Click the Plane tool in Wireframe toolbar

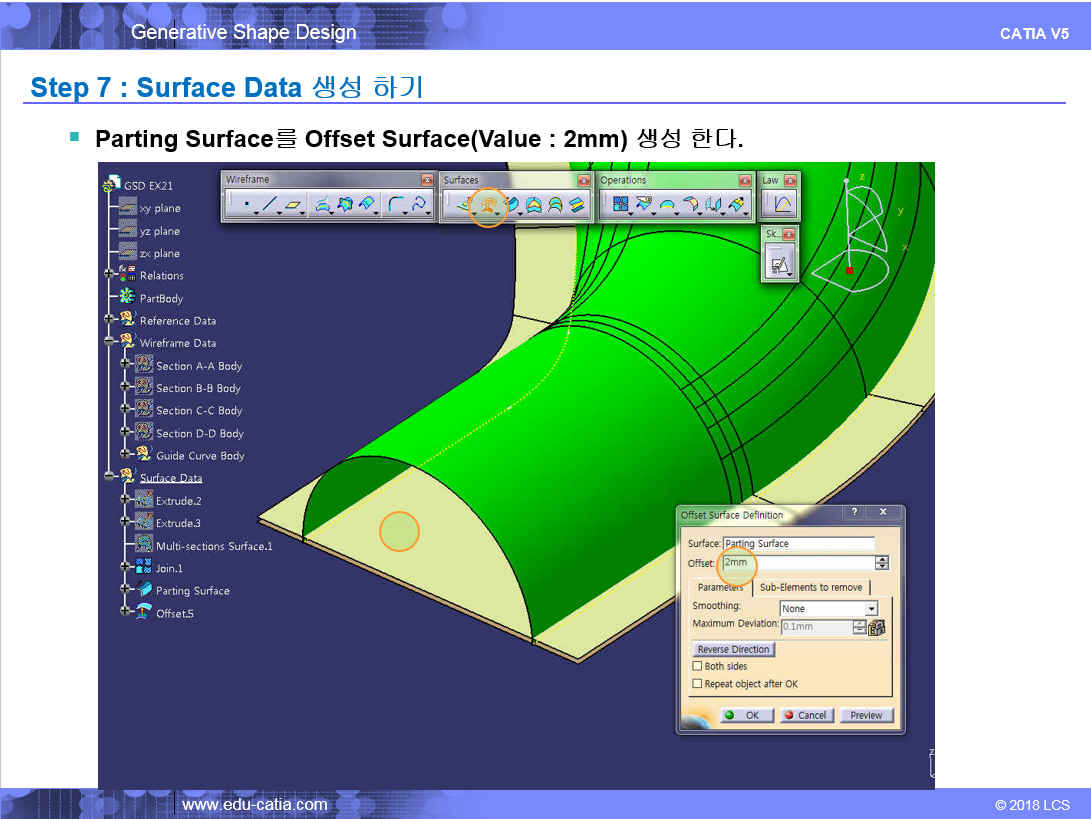pos(293,205)
